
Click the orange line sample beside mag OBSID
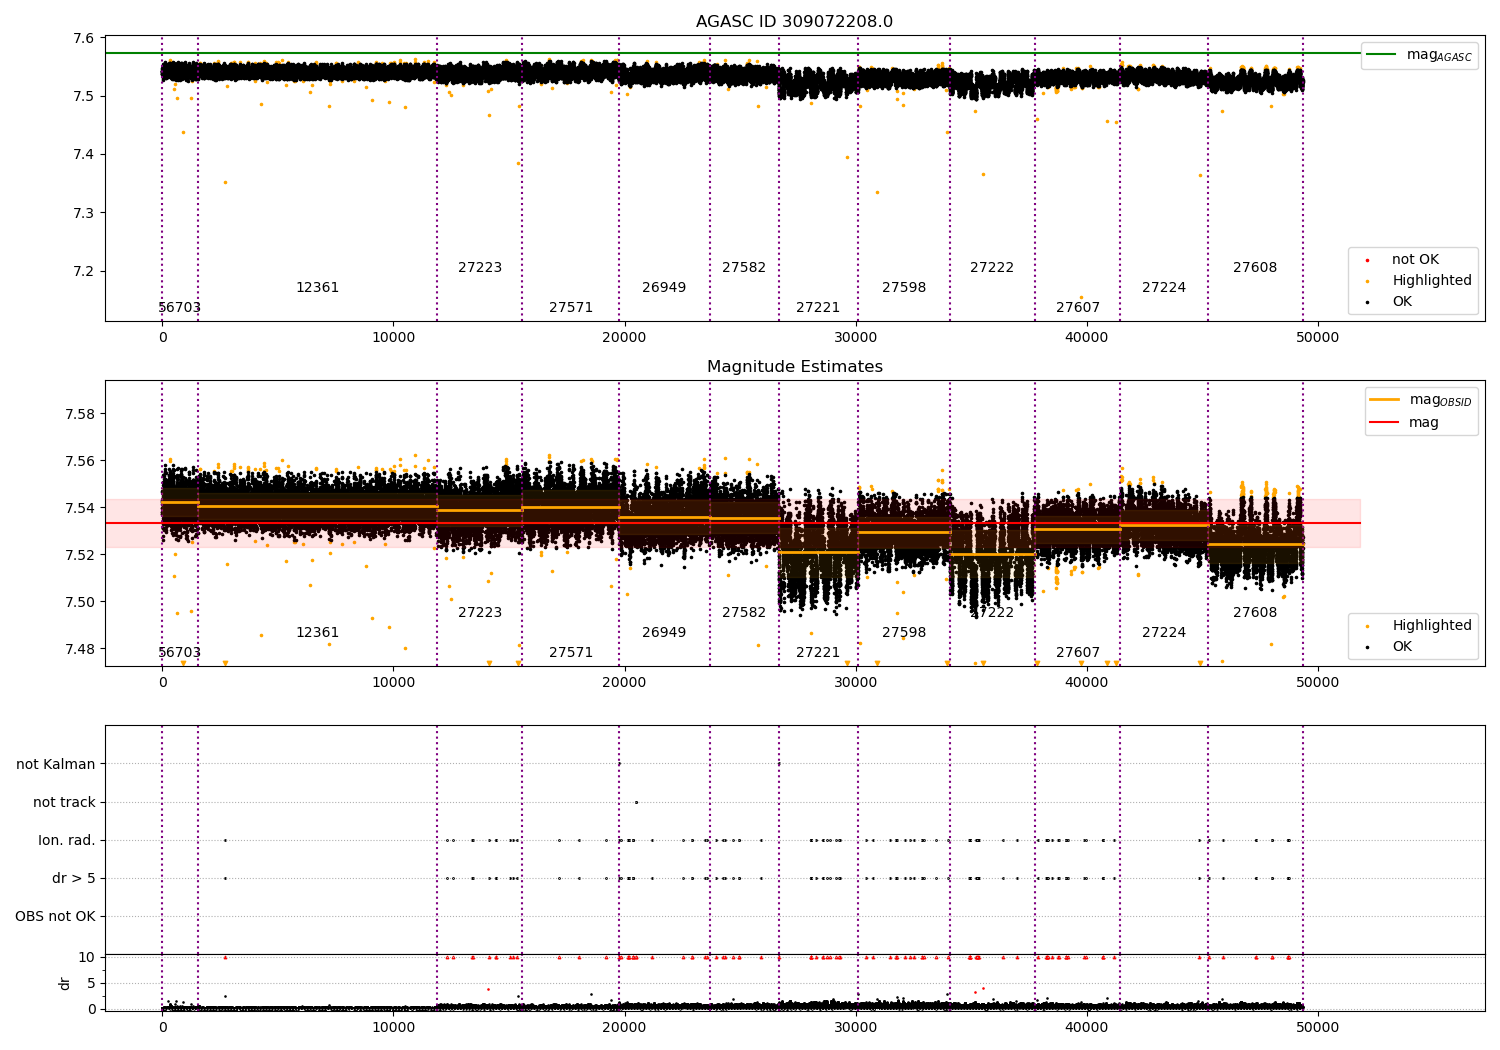pos(1384,400)
